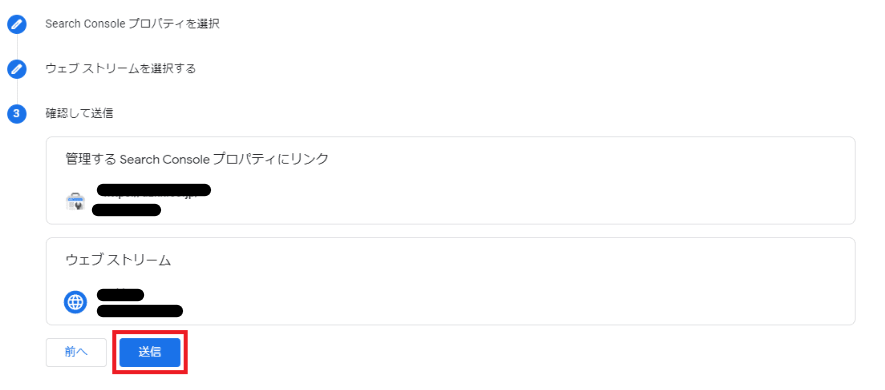Image resolution: width=885 pixels, height=390 pixels.
Task: Click the ウェブ ストリーム card heading
Action: point(119,260)
